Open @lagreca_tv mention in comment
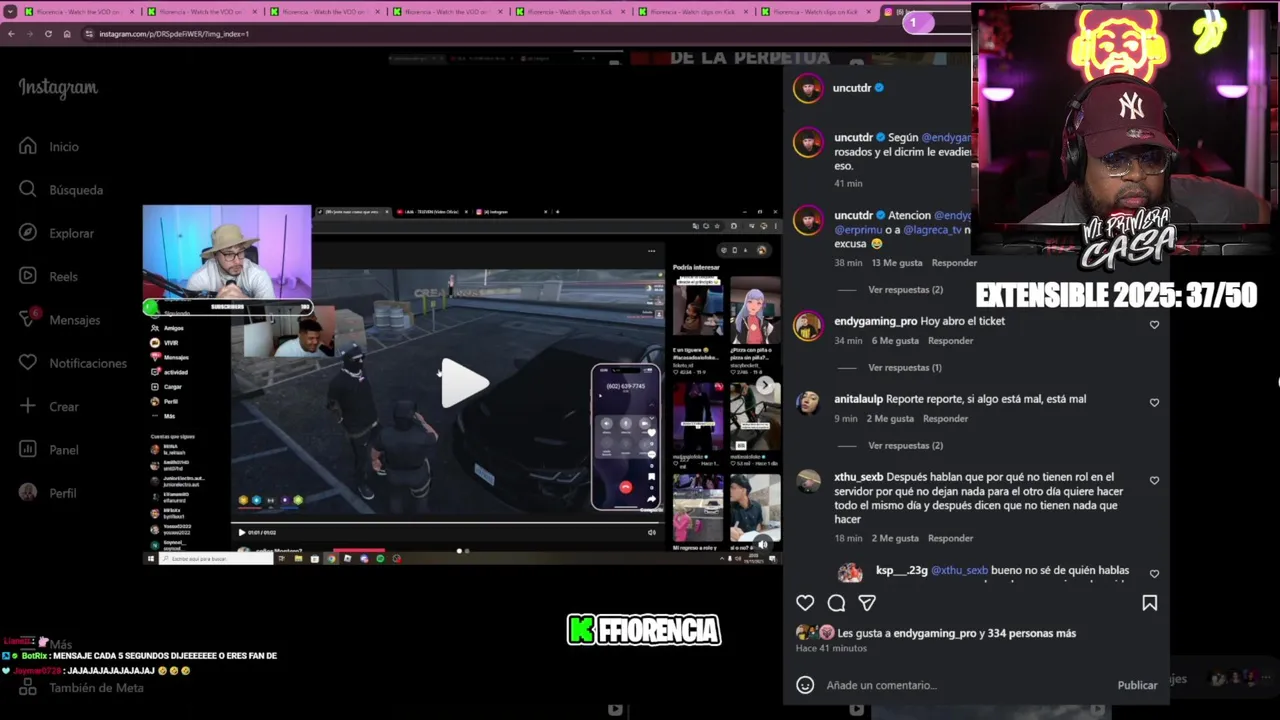The image size is (1280, 720). point(932,230)
